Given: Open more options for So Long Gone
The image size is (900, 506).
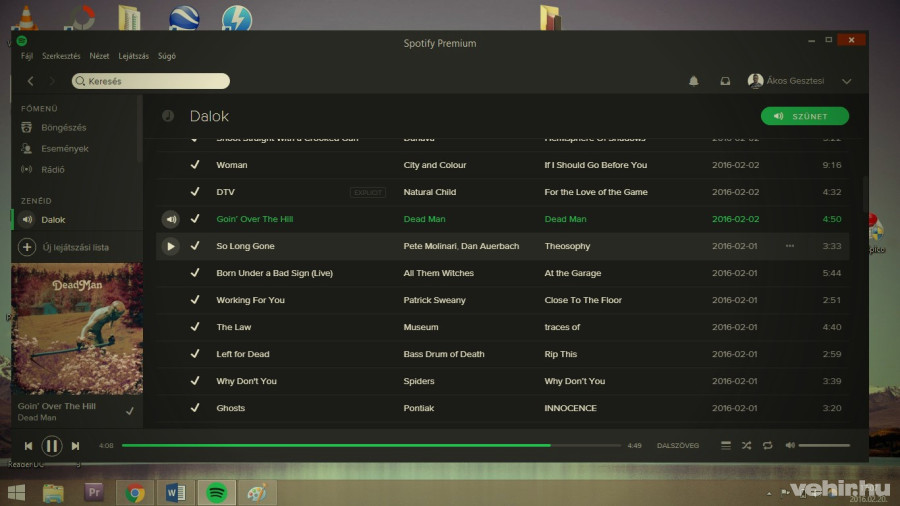Looking at the screenshot, I should pos(790,246).
